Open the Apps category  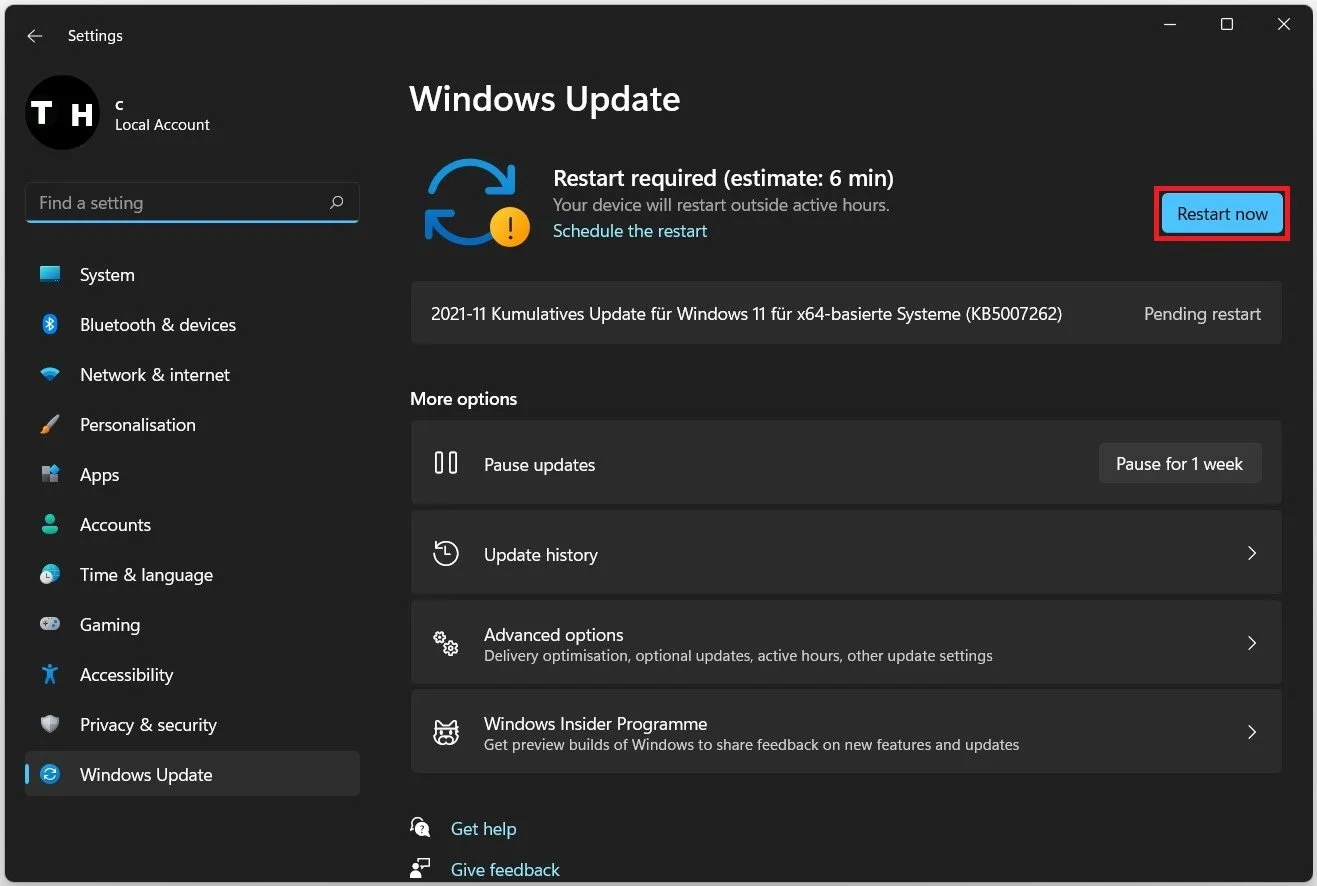[x=192, y=475]
